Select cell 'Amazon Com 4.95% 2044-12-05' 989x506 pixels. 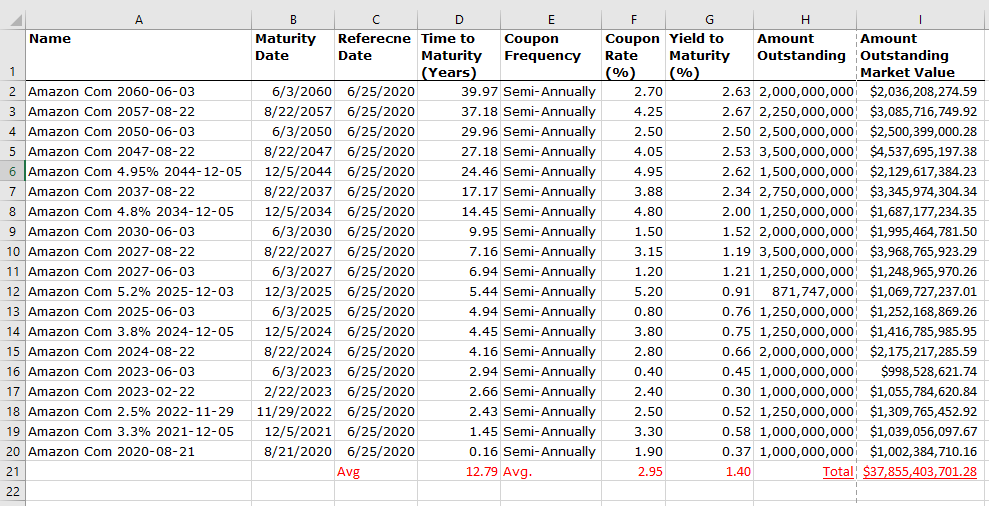click(x=139, y=171)
